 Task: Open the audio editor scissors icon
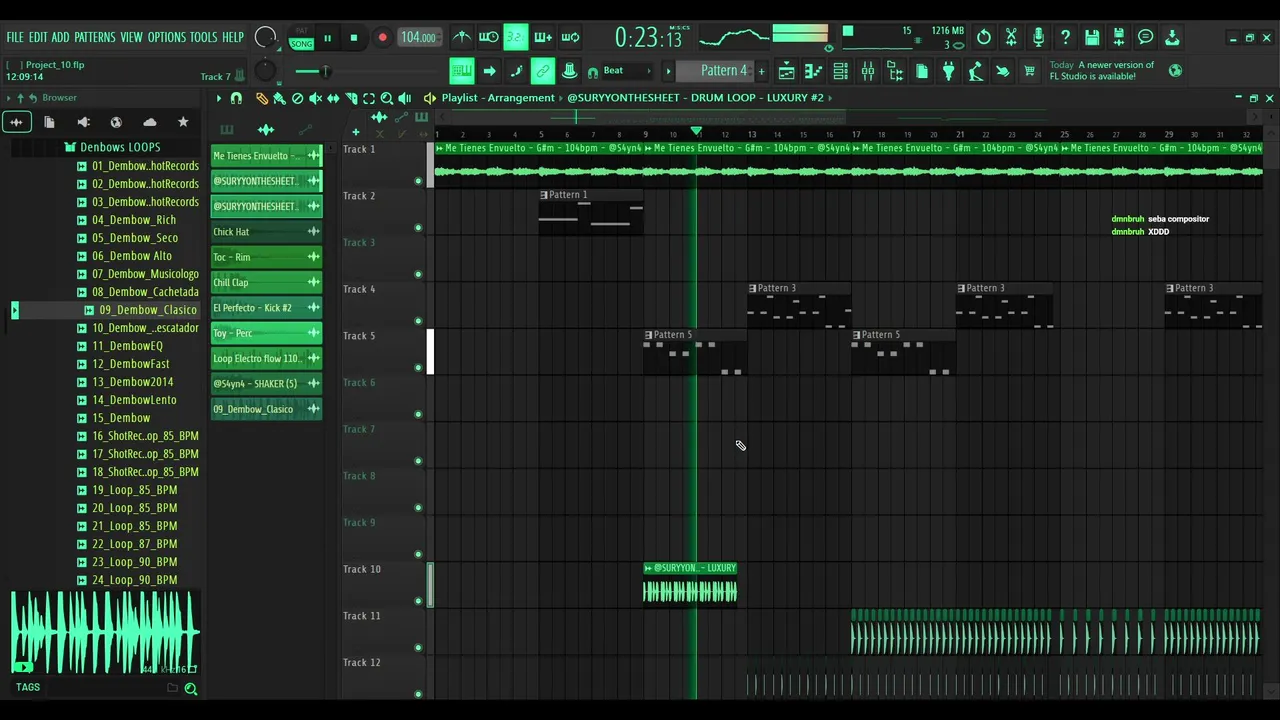pyautogui.click(x=1011, y=37)
